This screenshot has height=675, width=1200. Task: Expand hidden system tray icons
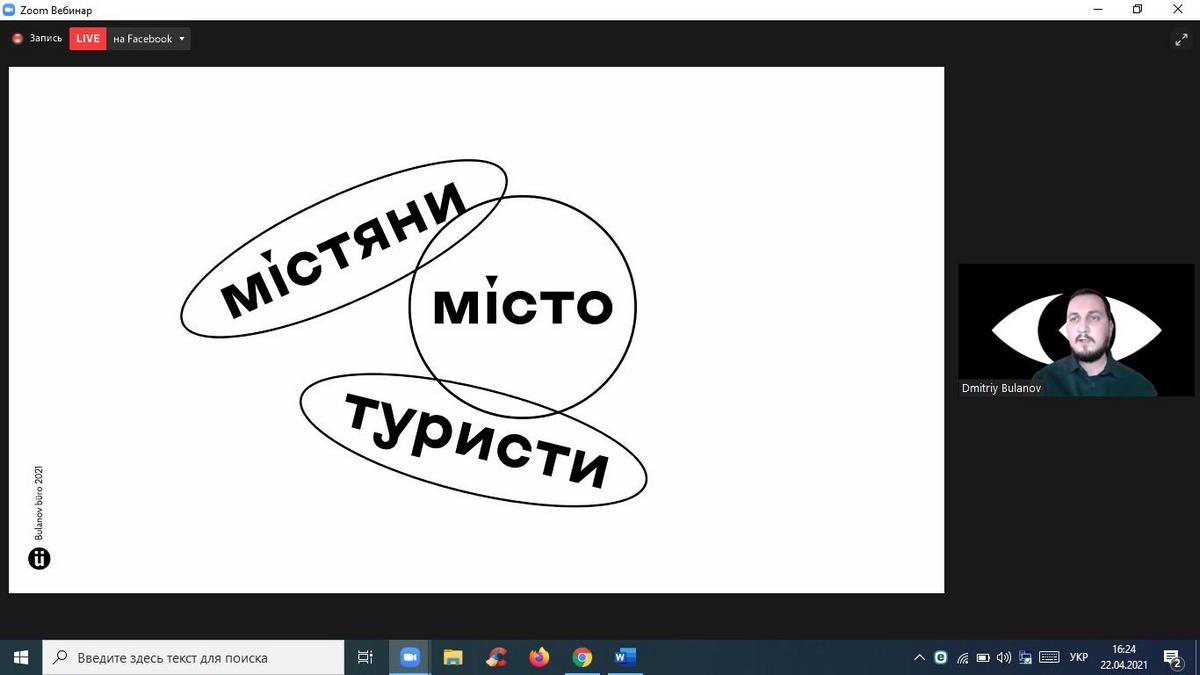point(919,657)
